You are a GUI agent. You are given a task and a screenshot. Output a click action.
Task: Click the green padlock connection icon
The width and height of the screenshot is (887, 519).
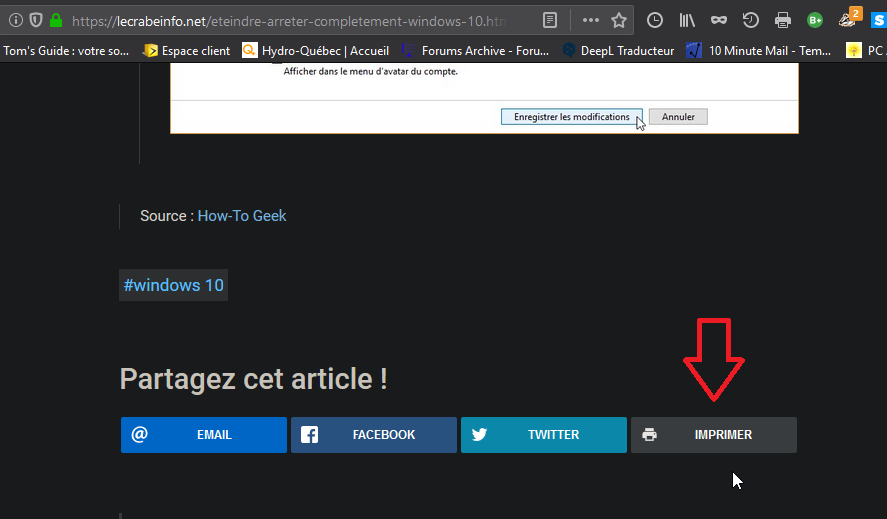tap(55, 21)
